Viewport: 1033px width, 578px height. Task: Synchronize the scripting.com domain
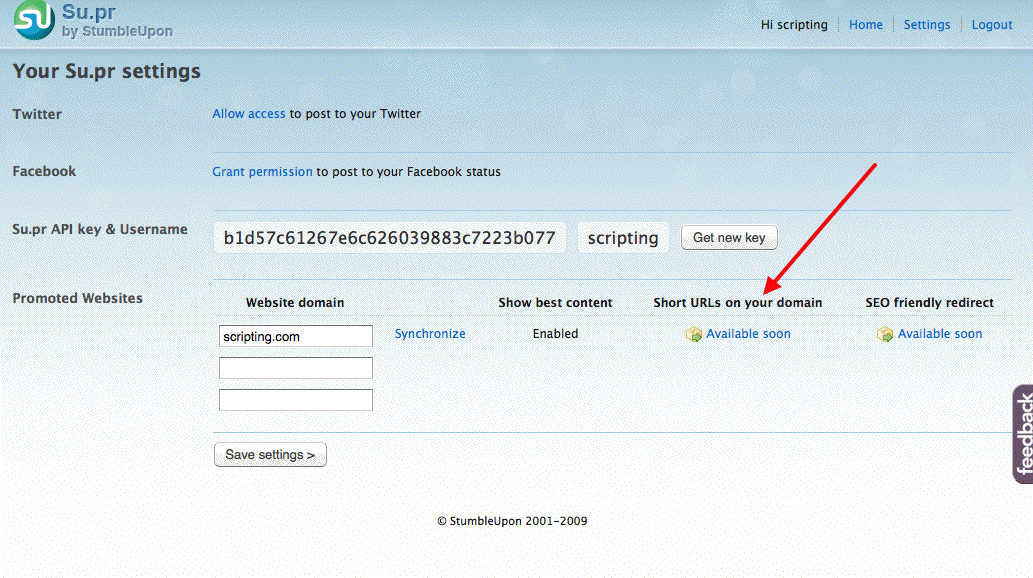coord(430,334)
